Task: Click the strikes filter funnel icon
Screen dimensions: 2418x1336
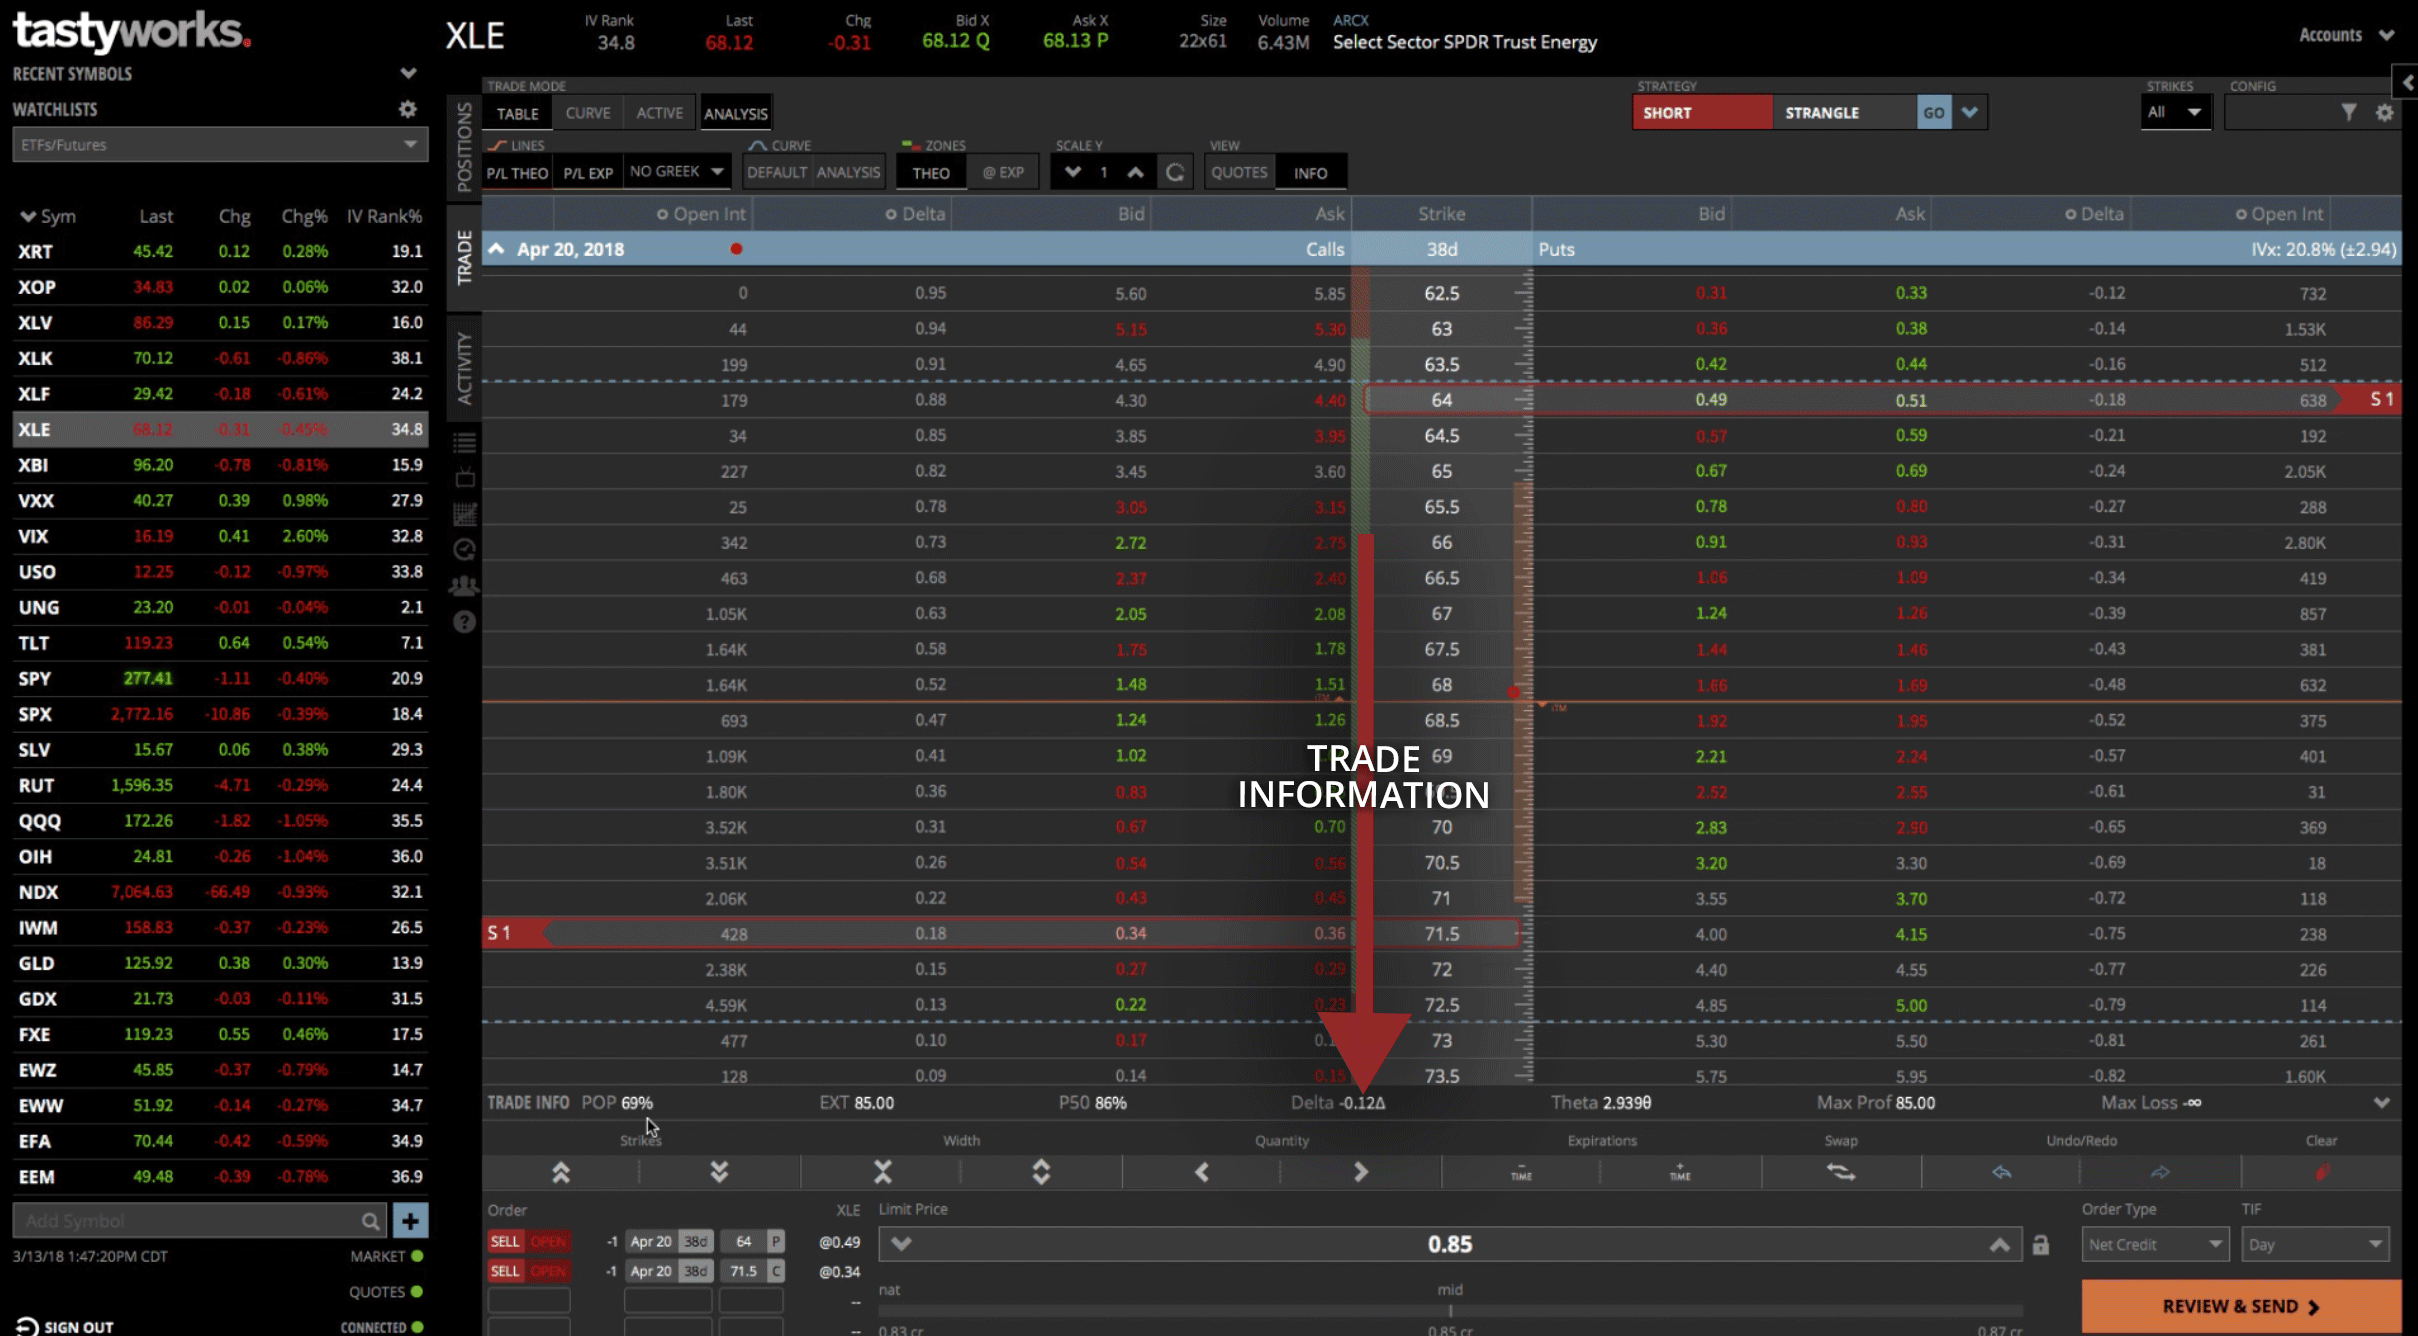Action: 2349,113
